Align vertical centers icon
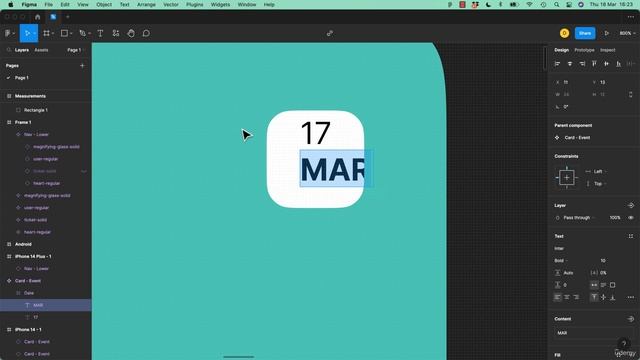 (607, 64)
